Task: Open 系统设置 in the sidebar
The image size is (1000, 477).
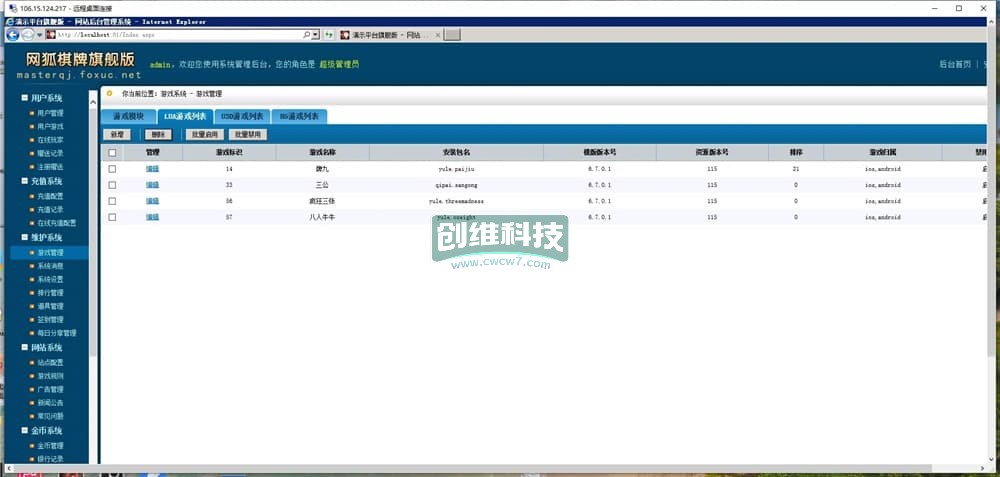Action: pyautogui.click(x=50, y=279)
